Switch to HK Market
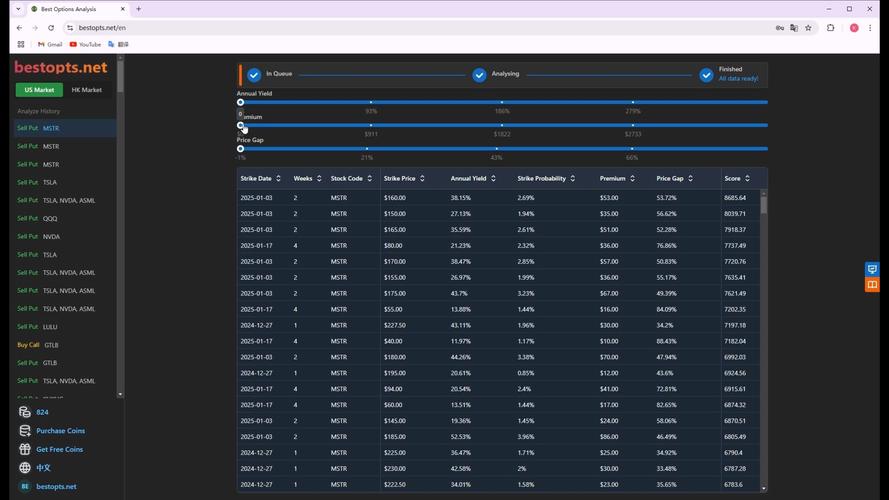The height and width of the screenshot is (500, 889). (x=87, y=90)
